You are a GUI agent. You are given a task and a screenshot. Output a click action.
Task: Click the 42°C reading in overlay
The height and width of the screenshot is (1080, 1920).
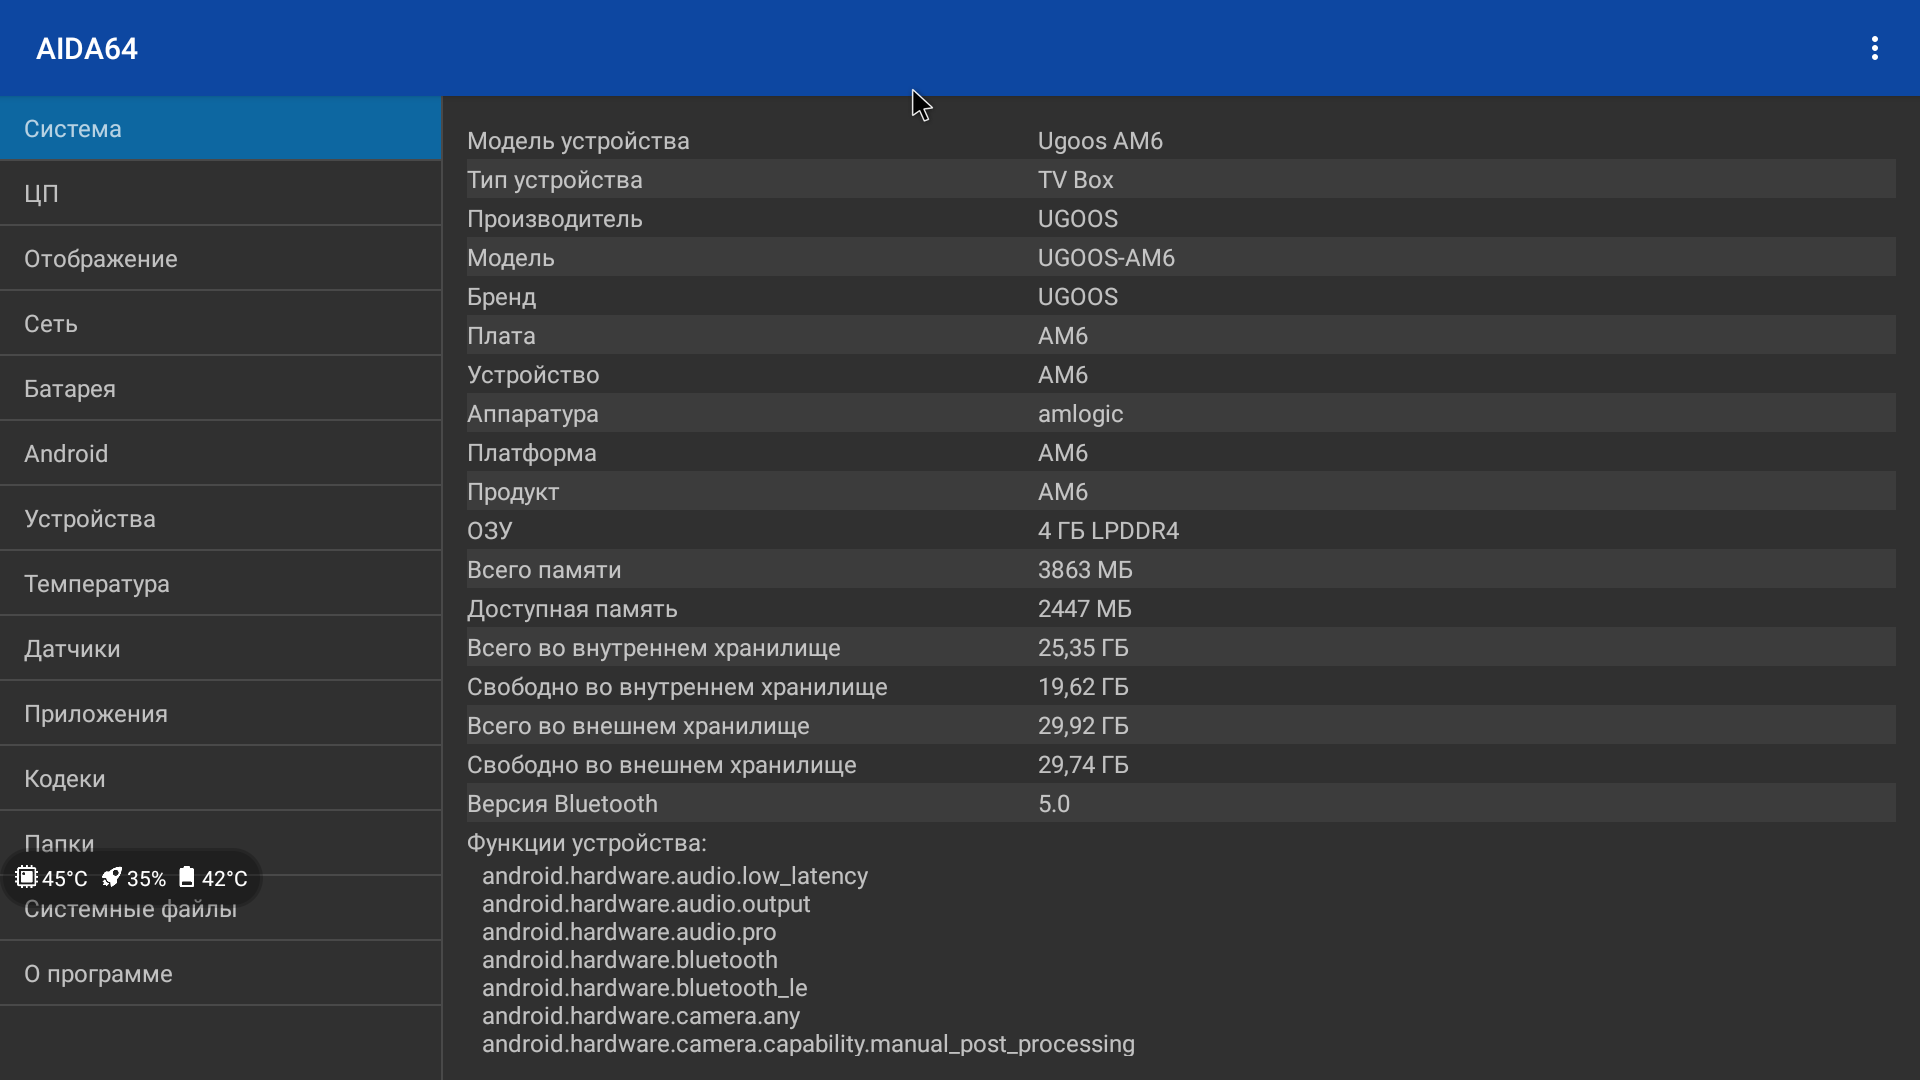point(224,878)
